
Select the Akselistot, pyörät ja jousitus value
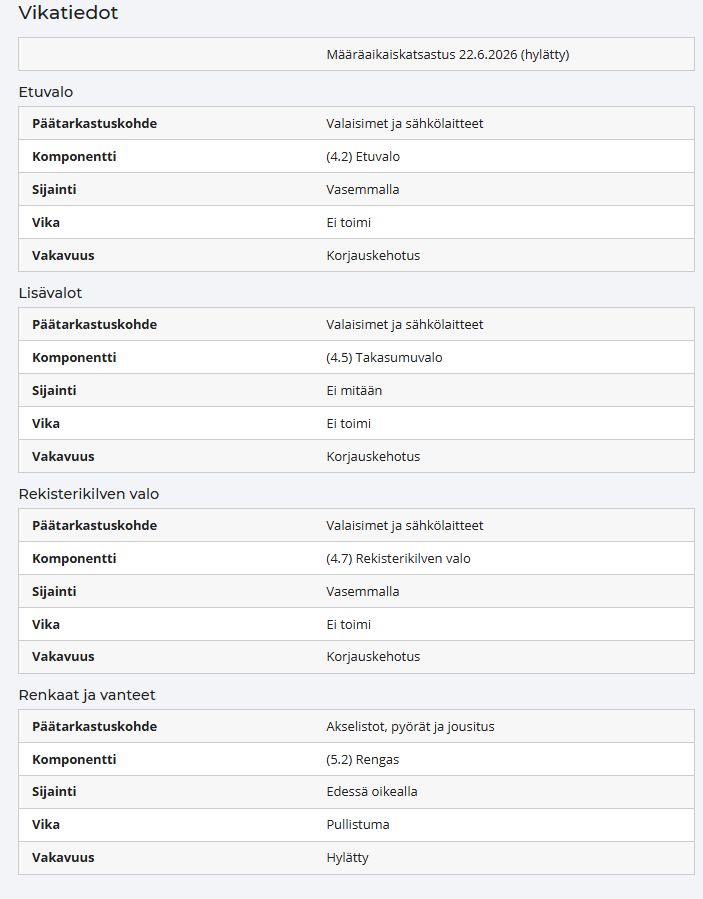[410, 726]
